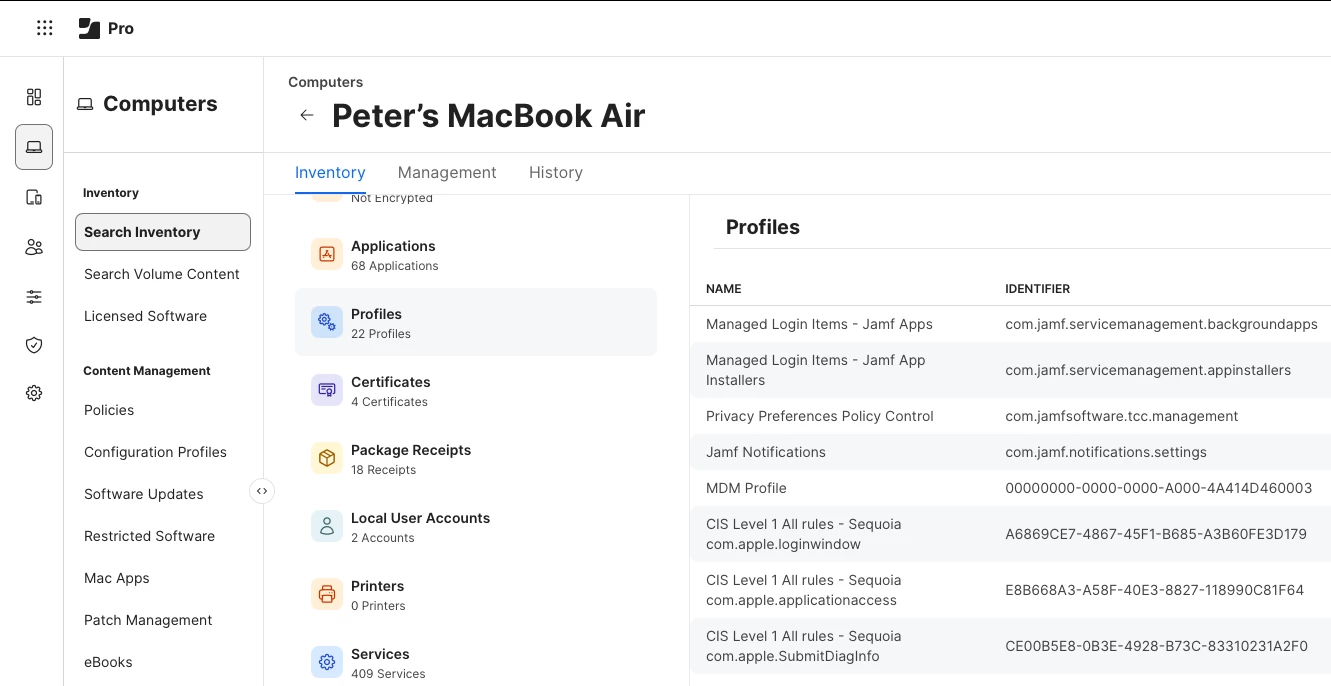1331x686 pixels.
Task: Click the CIS Level 1 com.apple.SubmitDiagInfo profile
Action: (804, 646)
